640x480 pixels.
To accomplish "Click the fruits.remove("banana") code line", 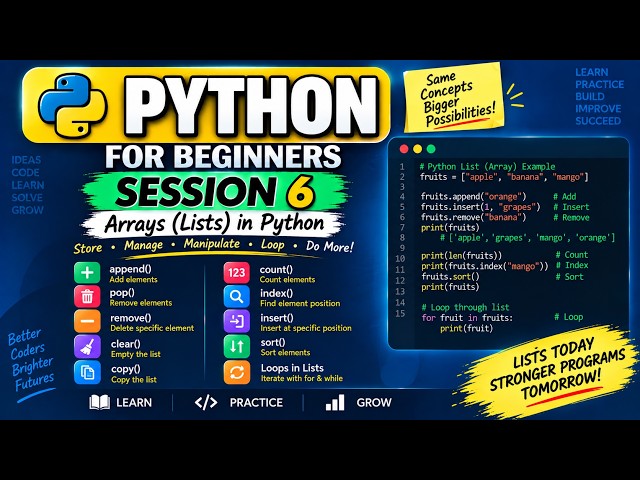I will 473,217.
